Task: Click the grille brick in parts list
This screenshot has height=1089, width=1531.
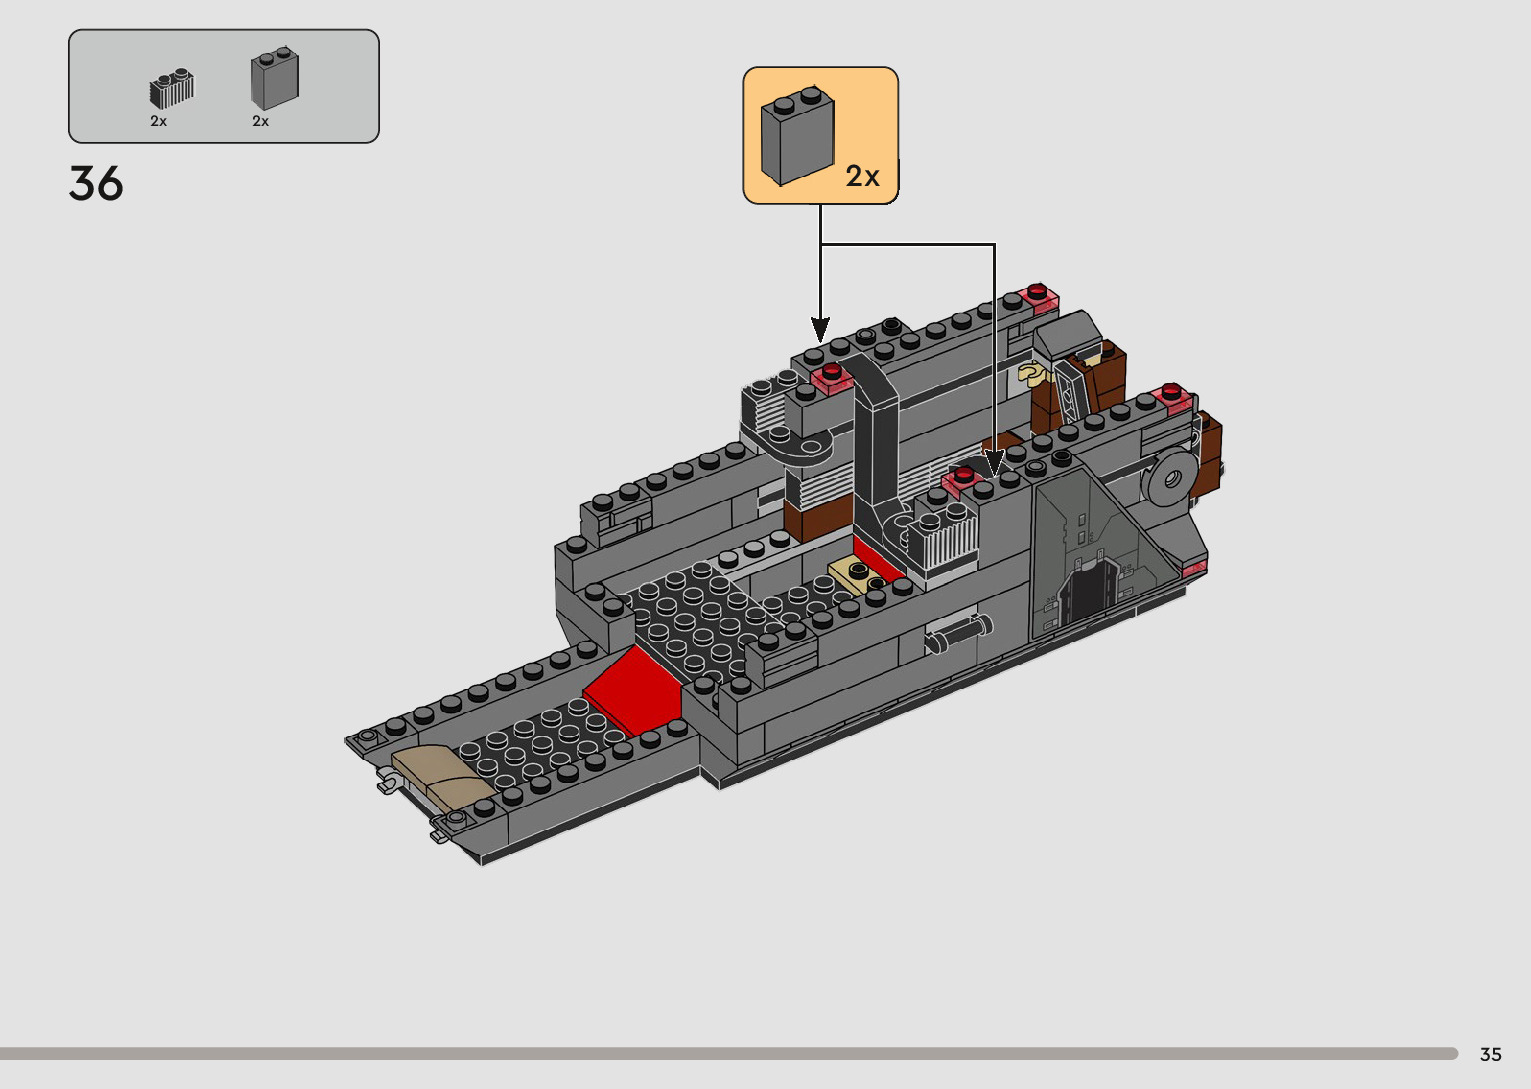Action: pos(171,90)
